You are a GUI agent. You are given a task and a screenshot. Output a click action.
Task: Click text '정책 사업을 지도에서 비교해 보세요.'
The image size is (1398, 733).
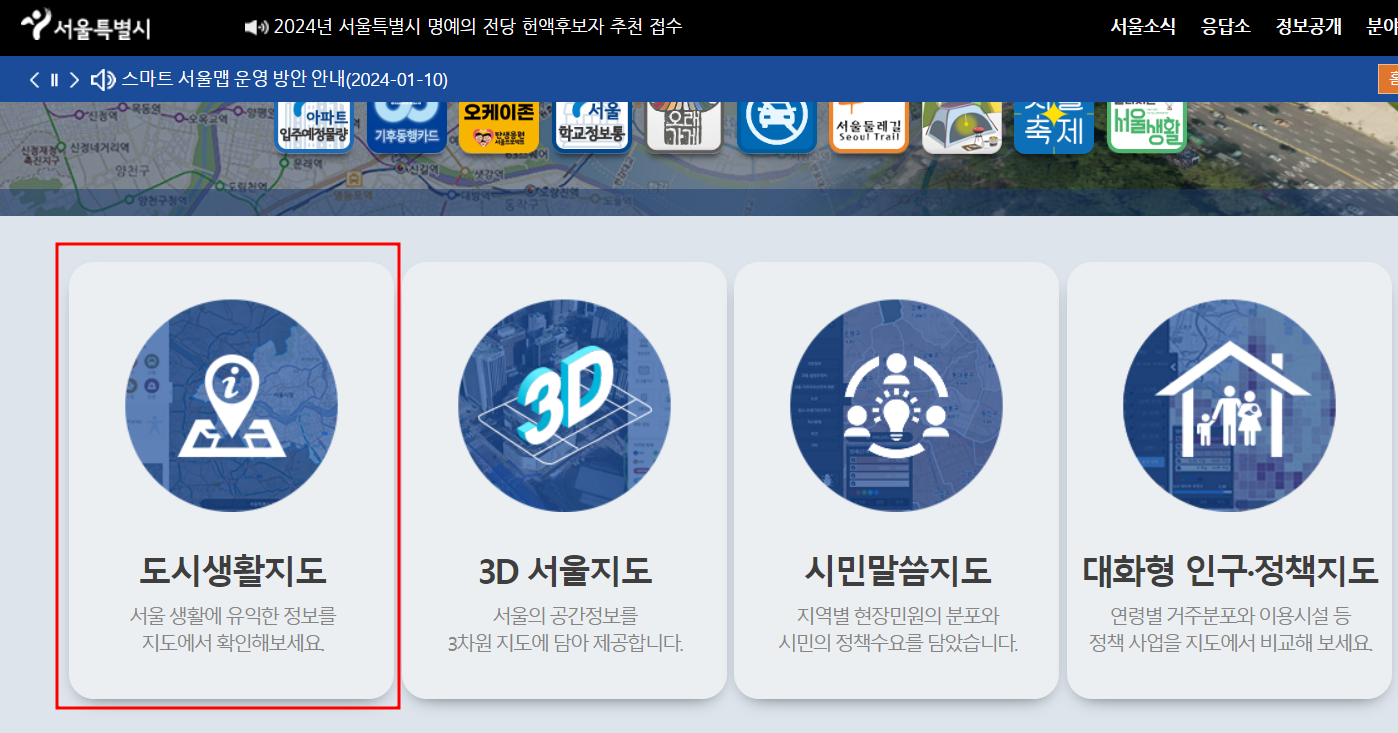click(x=1230, y=643)
